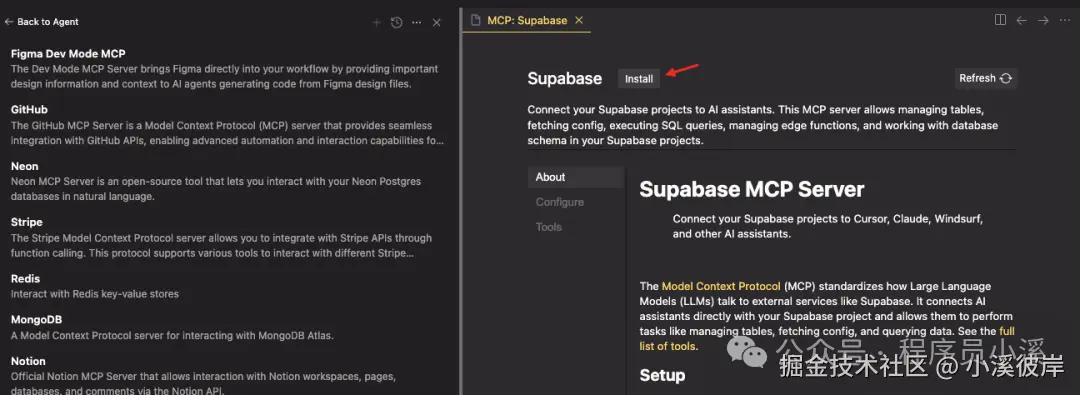Open the agent panel ellipsis menu
This screenshot has width=1080, height=395.
pyautogui.click(x=416, y=23)
